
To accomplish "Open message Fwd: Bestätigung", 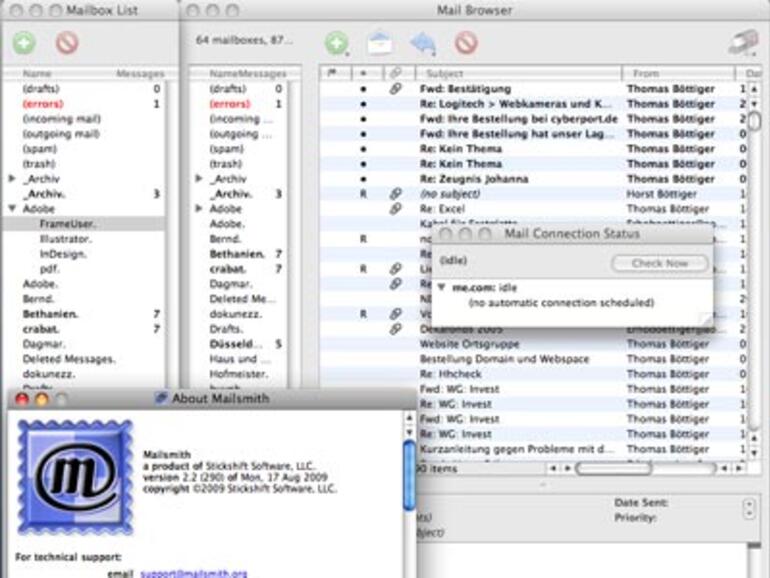I will point(465,89).
